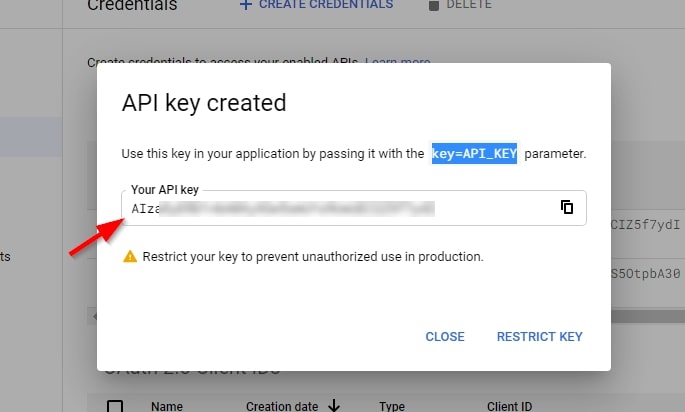Copy the API key with the copy icon
Screen dimensions: 685x412
[567, 208]
